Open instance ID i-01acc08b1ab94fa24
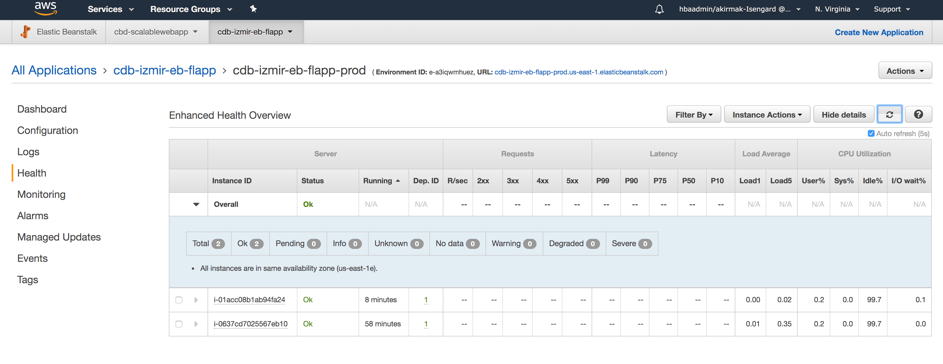The image size is (943, 364). [x=250, y=300]
